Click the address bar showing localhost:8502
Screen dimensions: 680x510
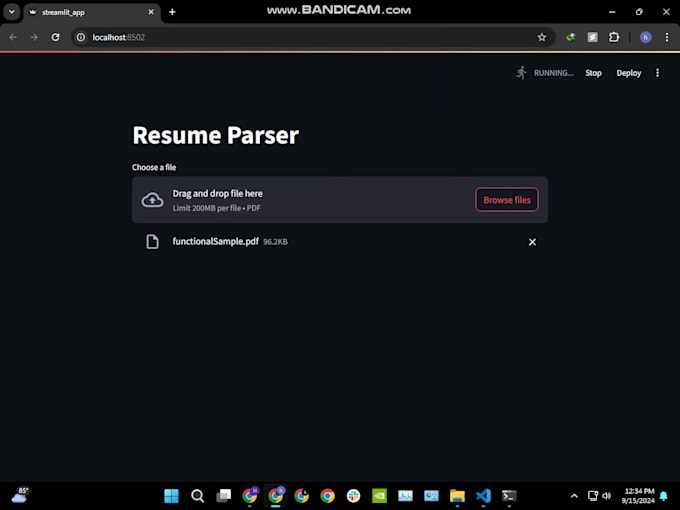(300, 37)
